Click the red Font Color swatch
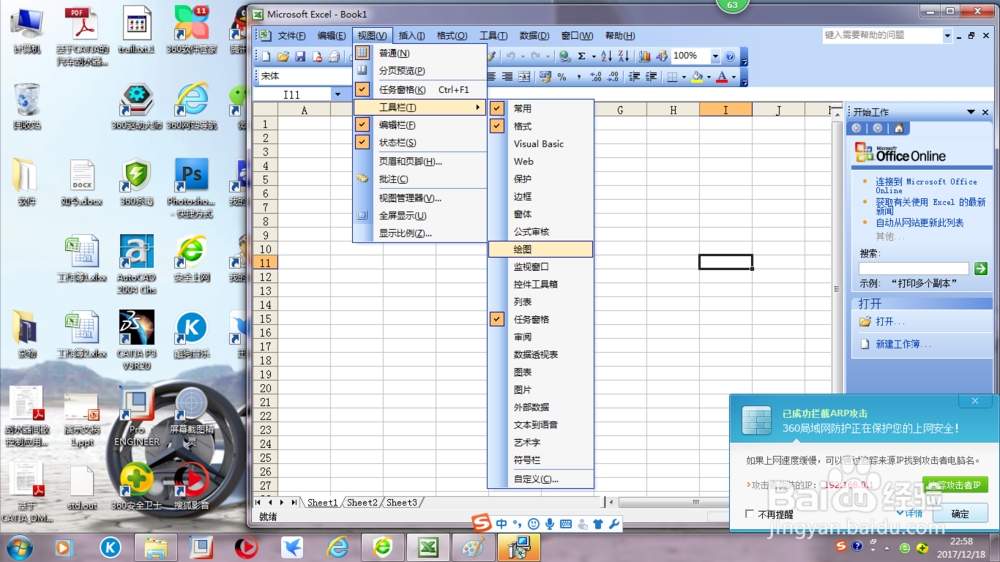This screenshot has height=562, width=1000. click(x=722, y=77)
